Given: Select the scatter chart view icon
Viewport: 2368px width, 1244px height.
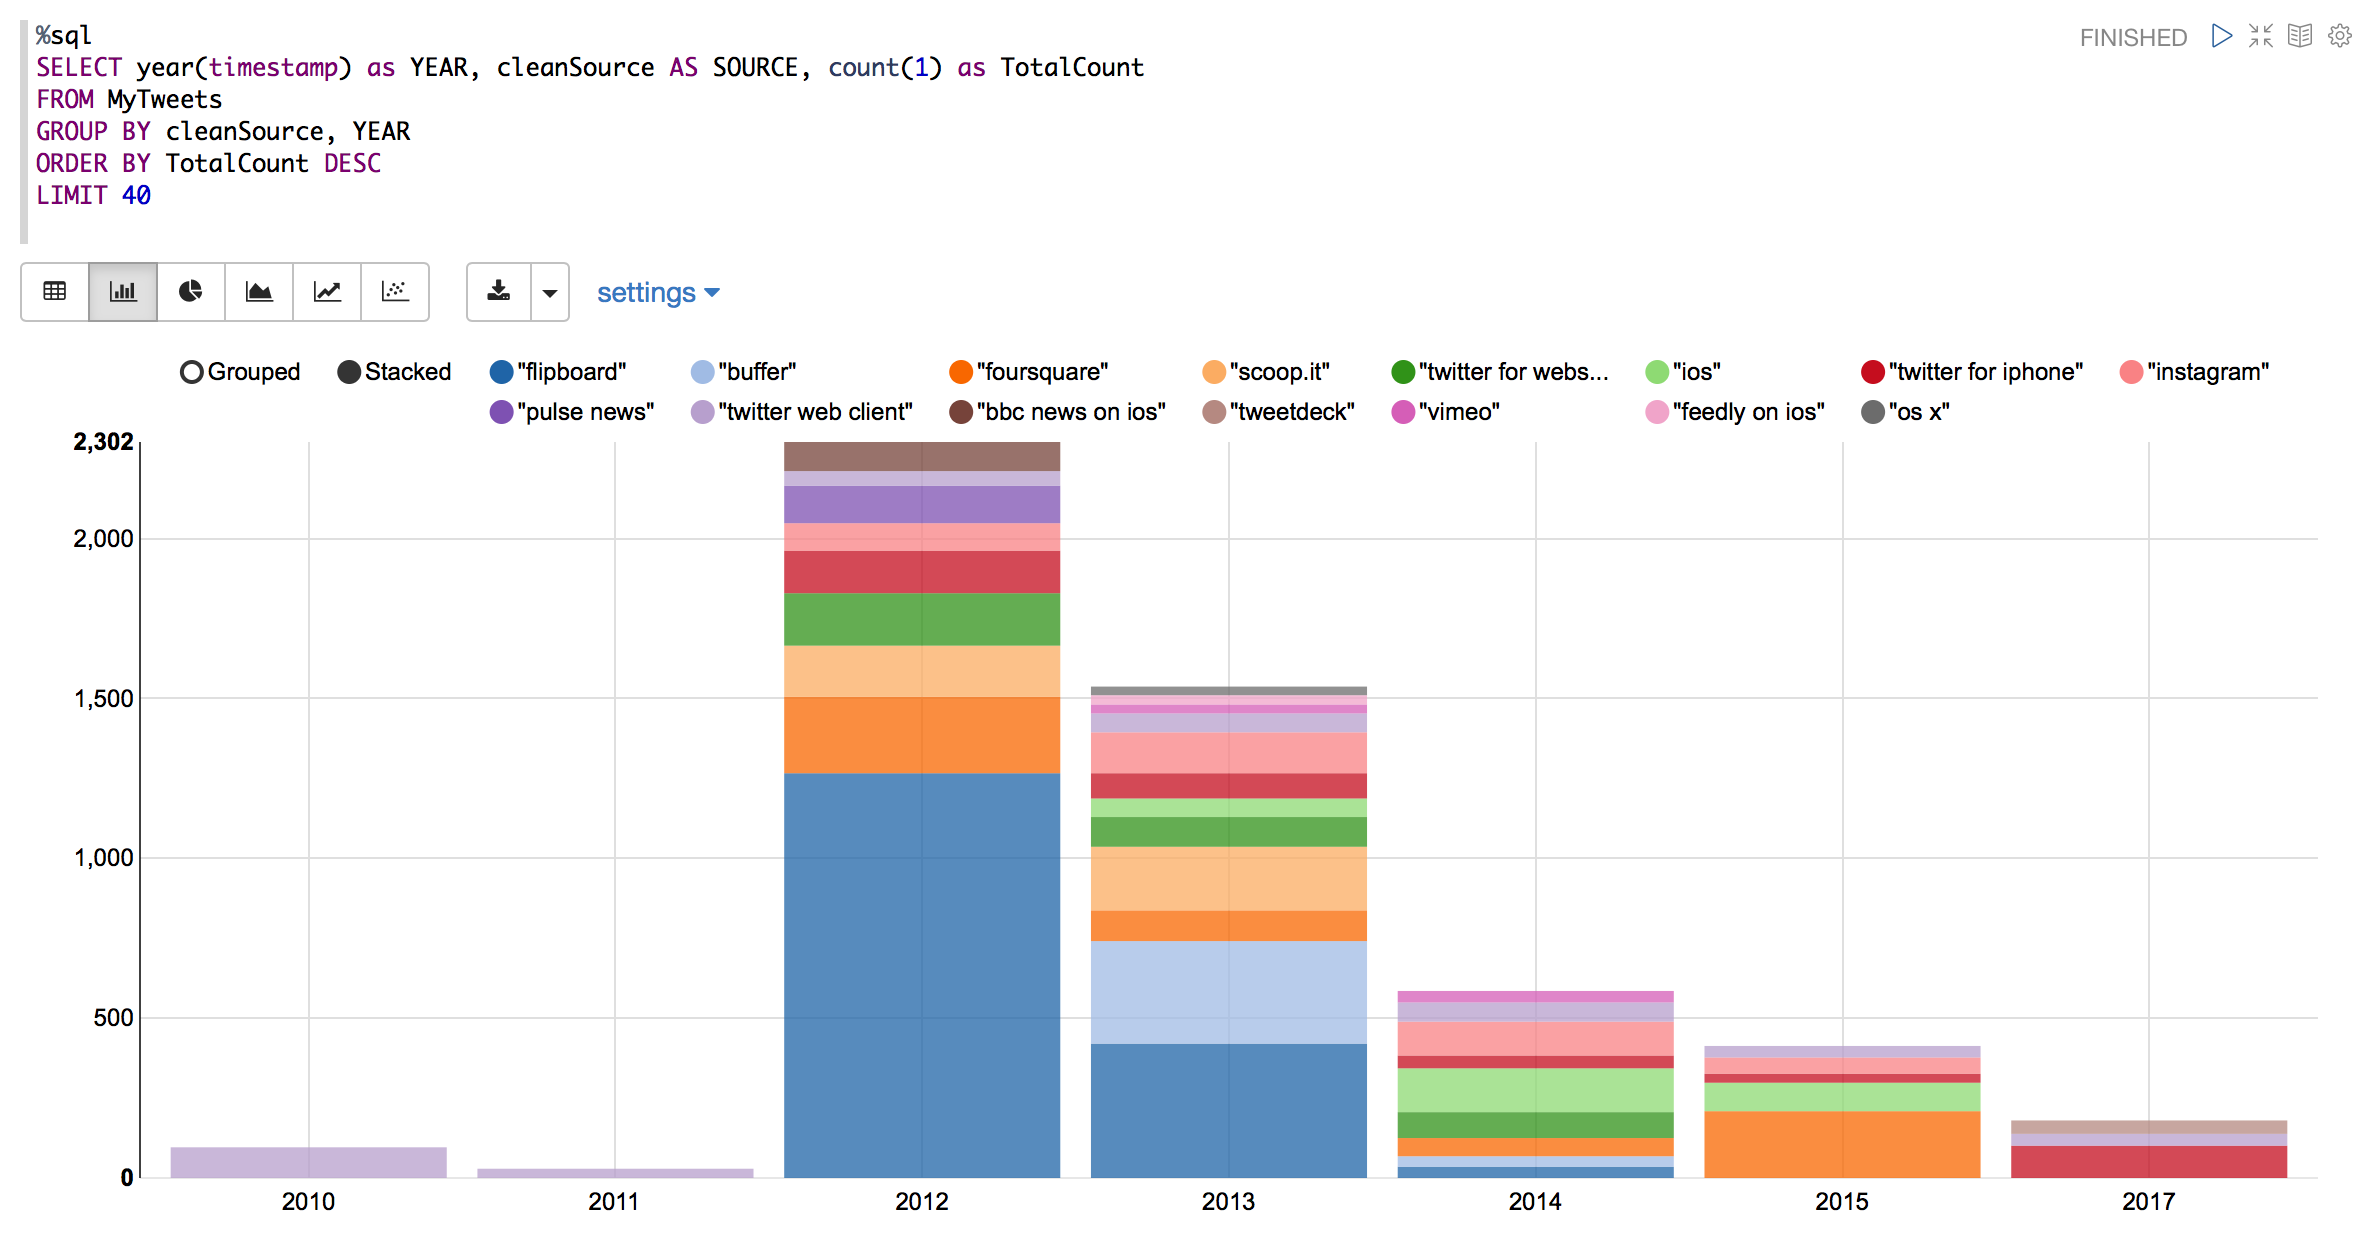Looking at the screenshot, I should pyautogui.click(x=395, y=291).
